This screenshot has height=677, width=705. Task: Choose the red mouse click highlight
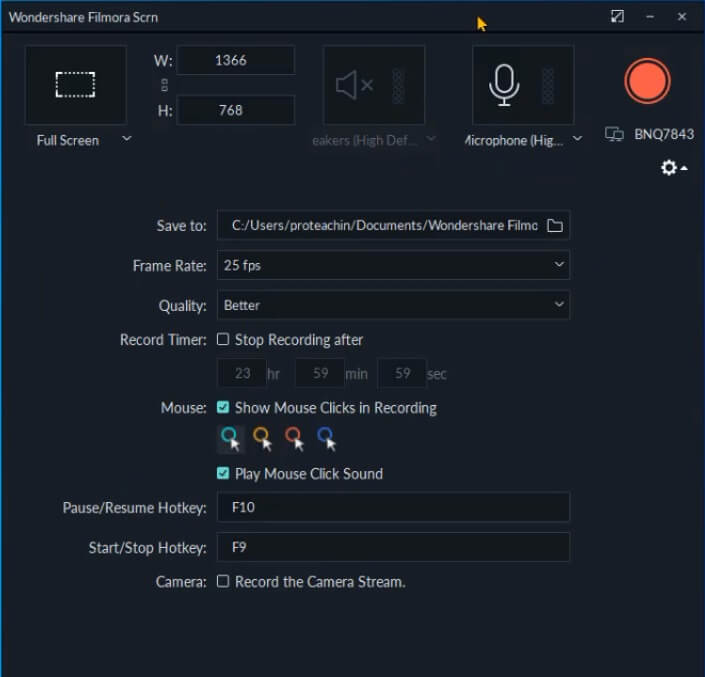coord(294,439)
